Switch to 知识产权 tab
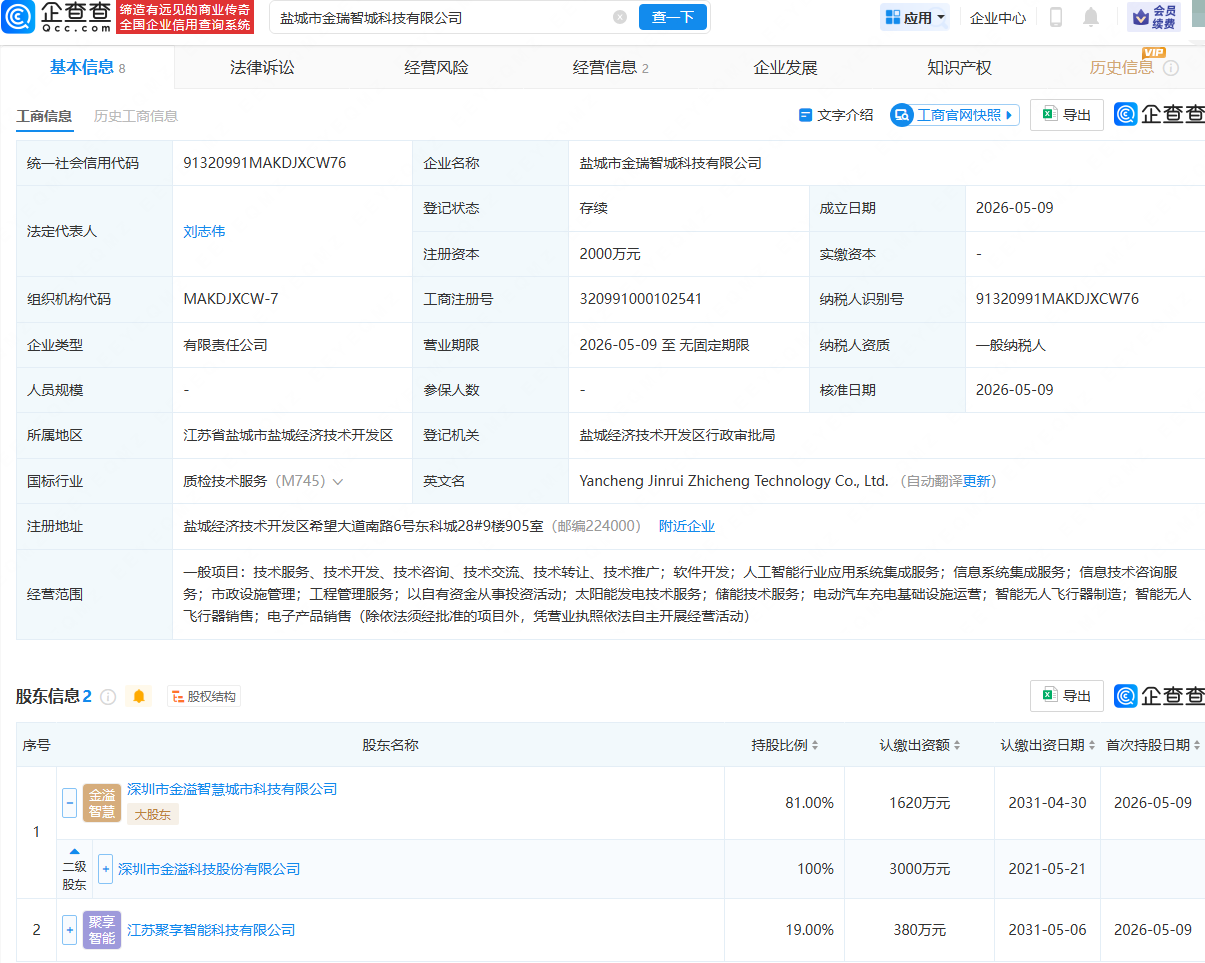Image resolution: width=1205 pixels, height=963 pixels. pos(959,68)
